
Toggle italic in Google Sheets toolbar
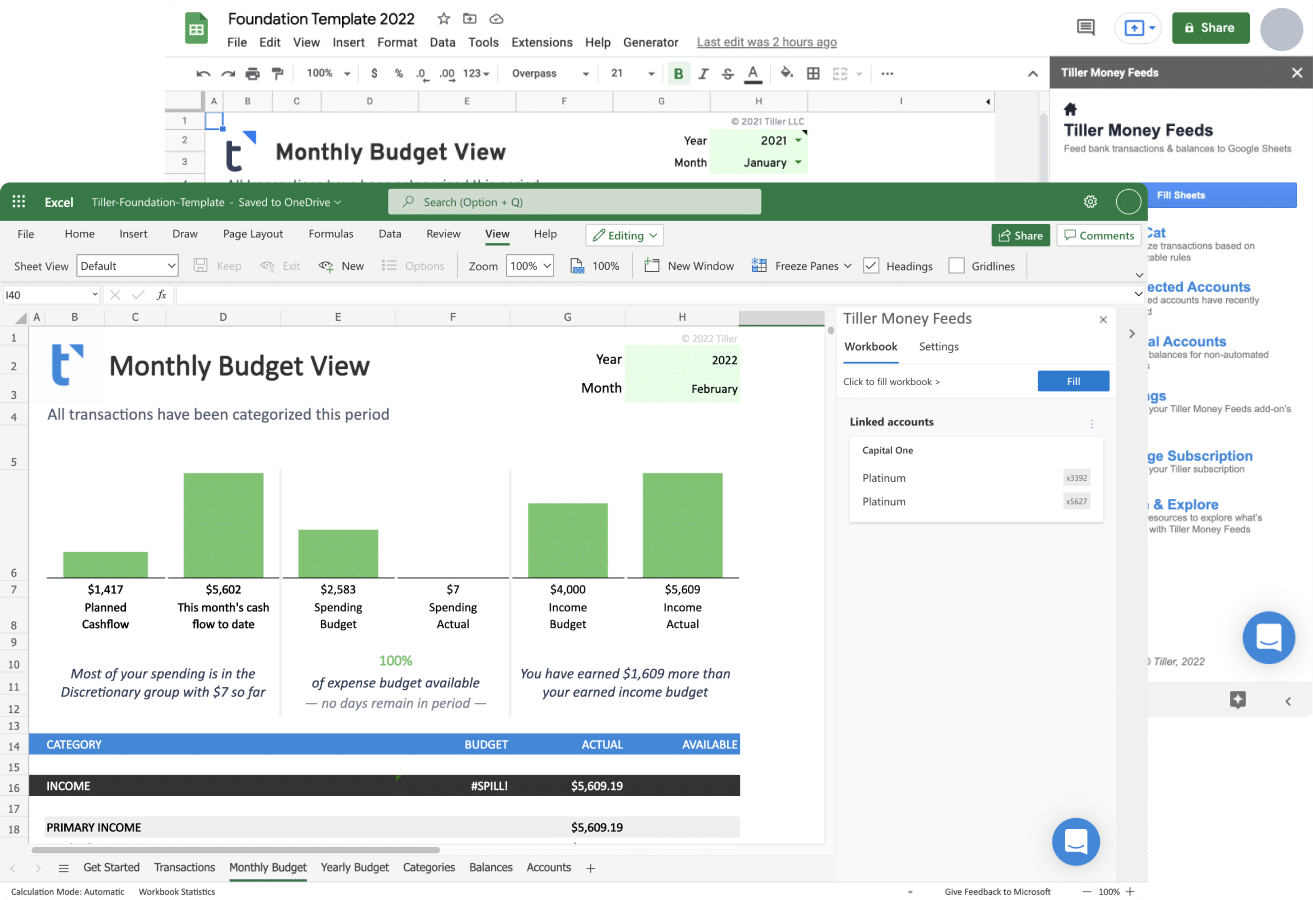click(x=704, y=73)
